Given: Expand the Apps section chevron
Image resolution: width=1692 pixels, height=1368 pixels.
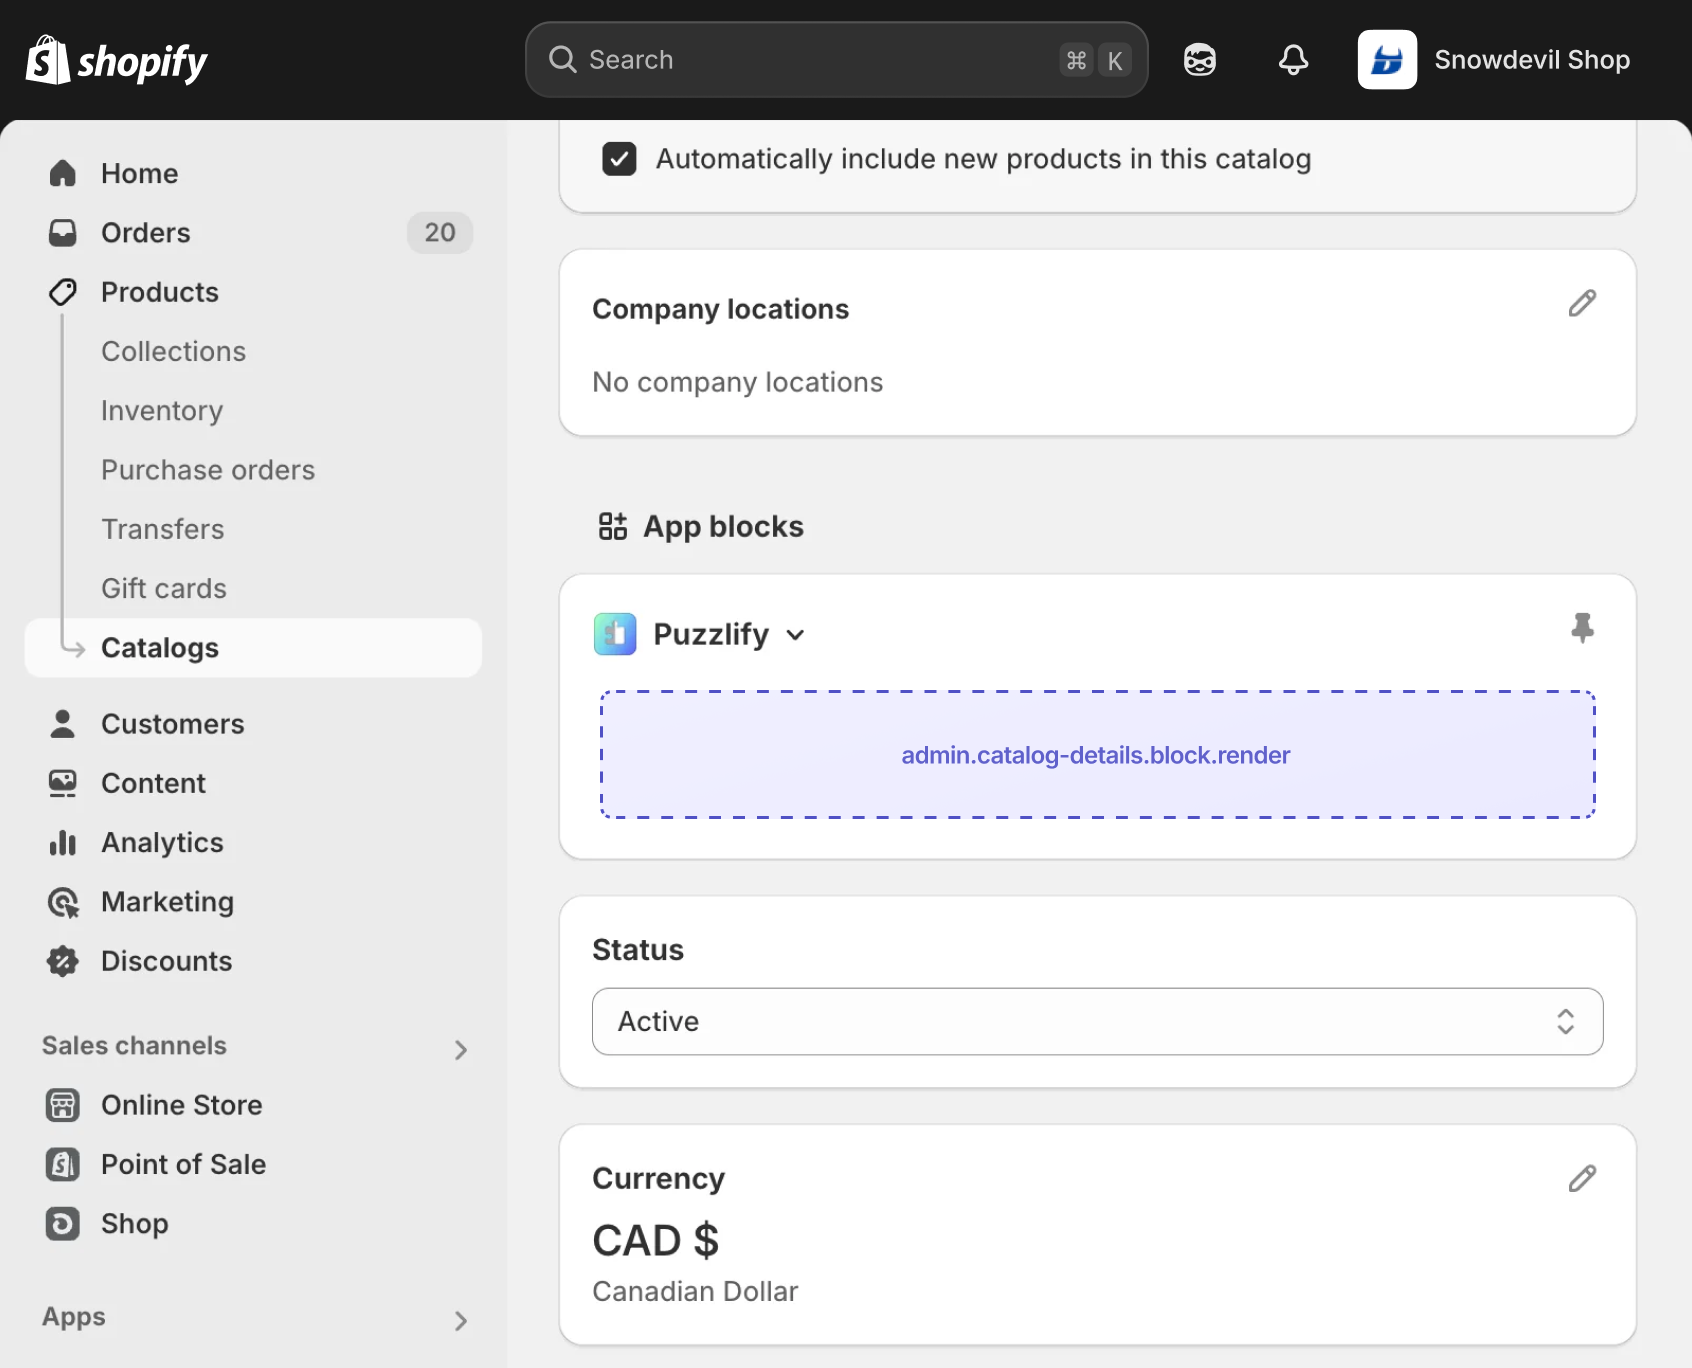Looking at the screenshot, I should (x=461, y=1321).
